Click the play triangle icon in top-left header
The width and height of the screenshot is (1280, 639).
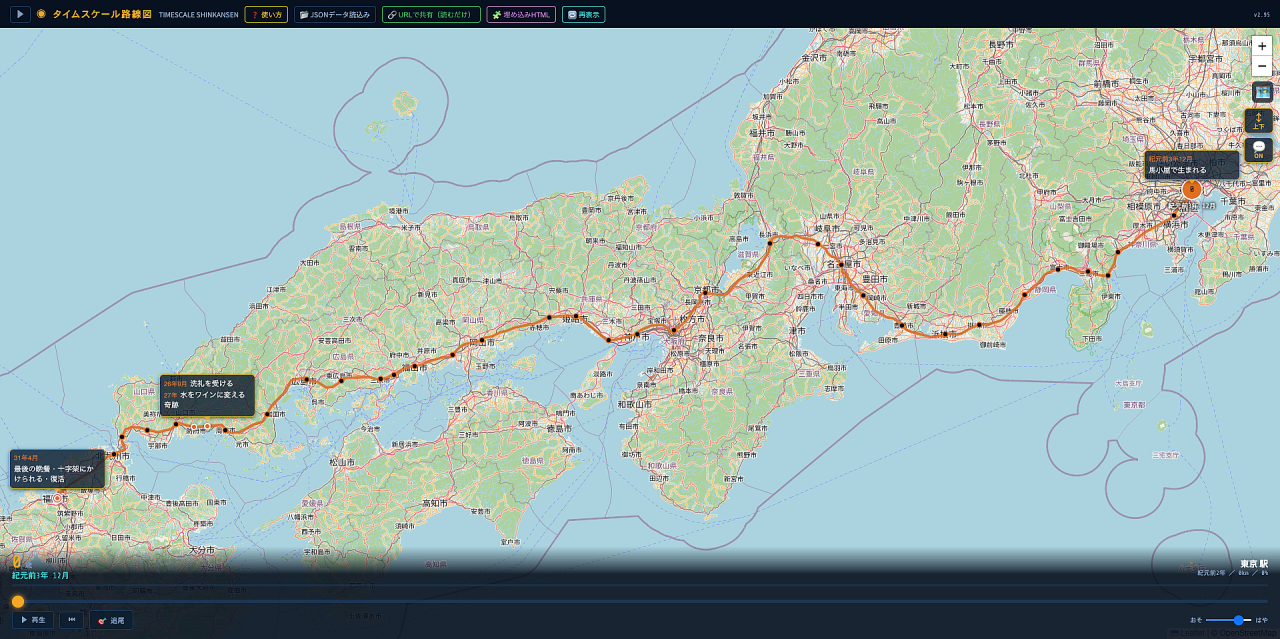(x=20, y=14)
